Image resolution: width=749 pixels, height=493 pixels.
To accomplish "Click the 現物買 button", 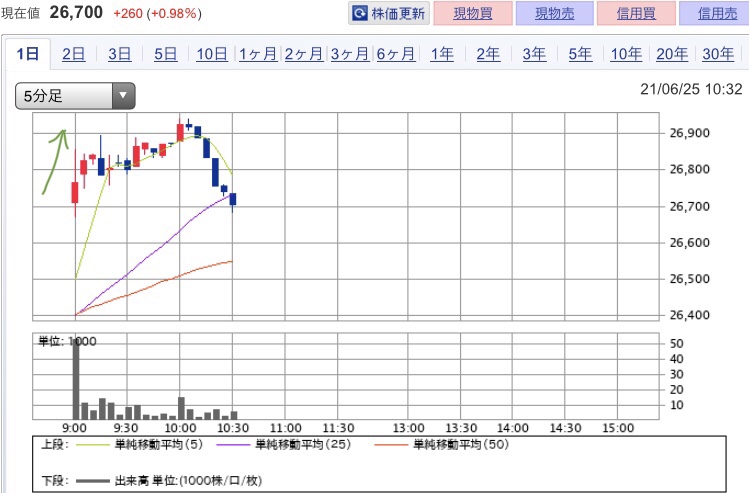I will (473, 13).
